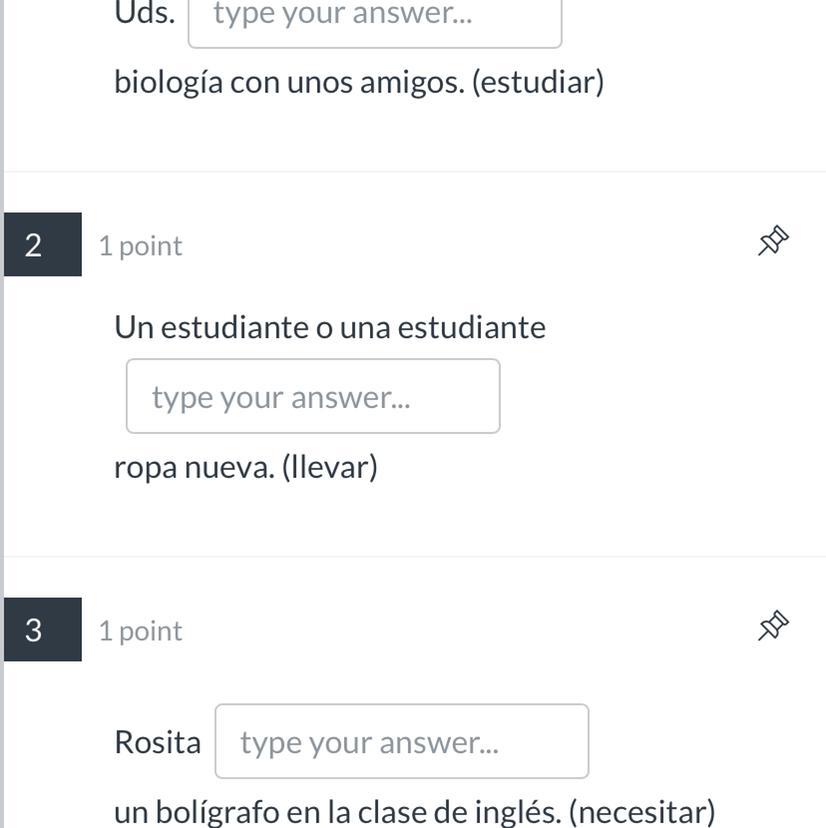Click the 'Uds.' label
Screen dimensions: 826x828
point(145,14)
